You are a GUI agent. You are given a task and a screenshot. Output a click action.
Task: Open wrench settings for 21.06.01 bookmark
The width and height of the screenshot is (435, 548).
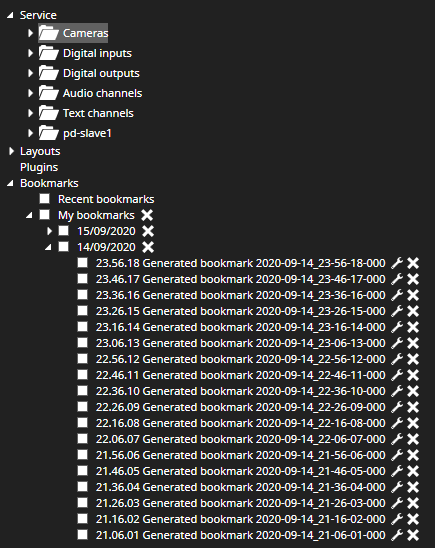click(397, 535)
